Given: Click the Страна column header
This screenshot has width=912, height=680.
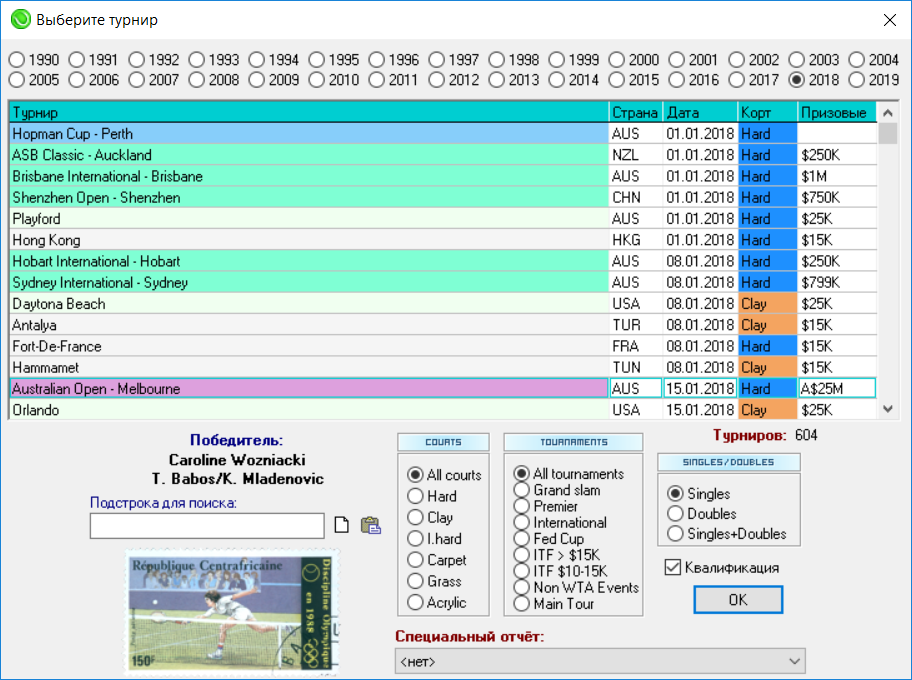Looking at the screenshot, I should click(x=636, y=112).
